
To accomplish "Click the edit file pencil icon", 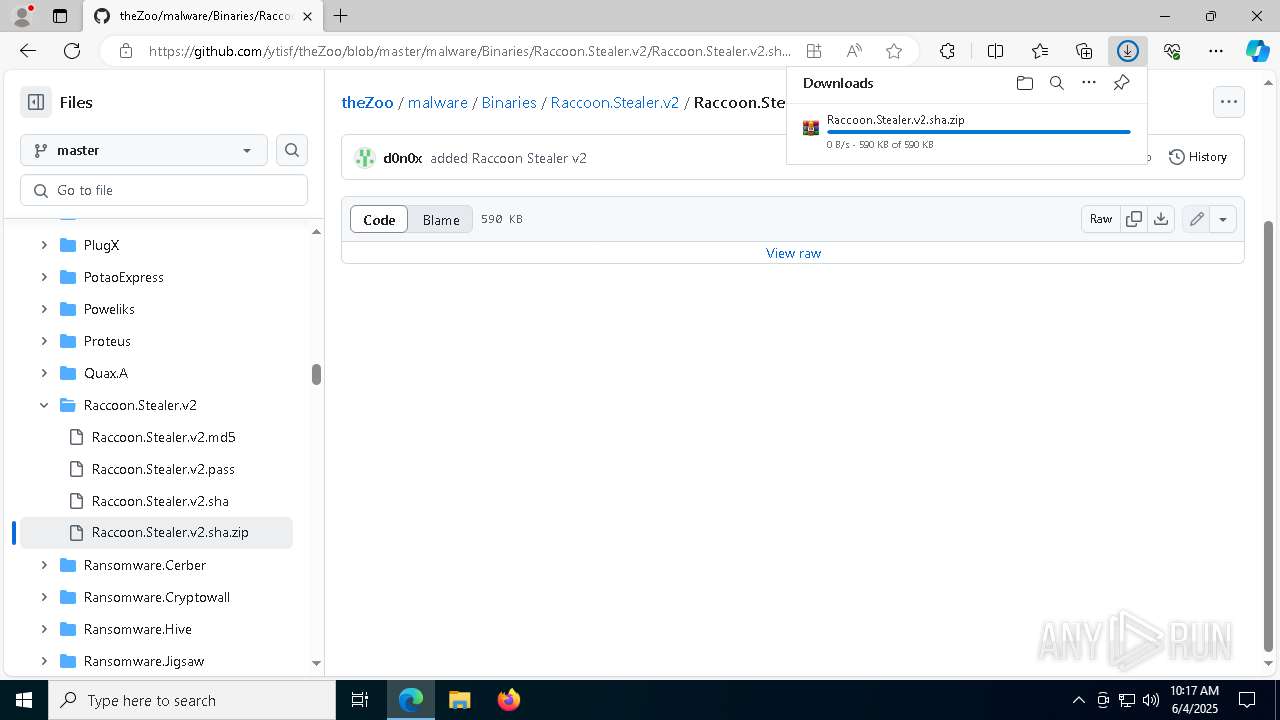I will click(x=1196, y=219).
